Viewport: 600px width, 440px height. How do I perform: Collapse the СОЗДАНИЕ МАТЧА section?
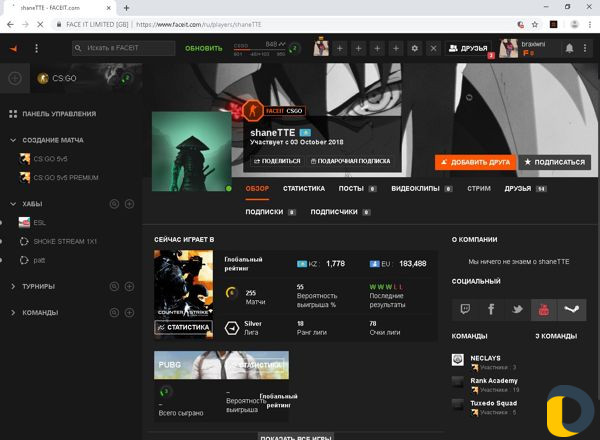(13, 140)
